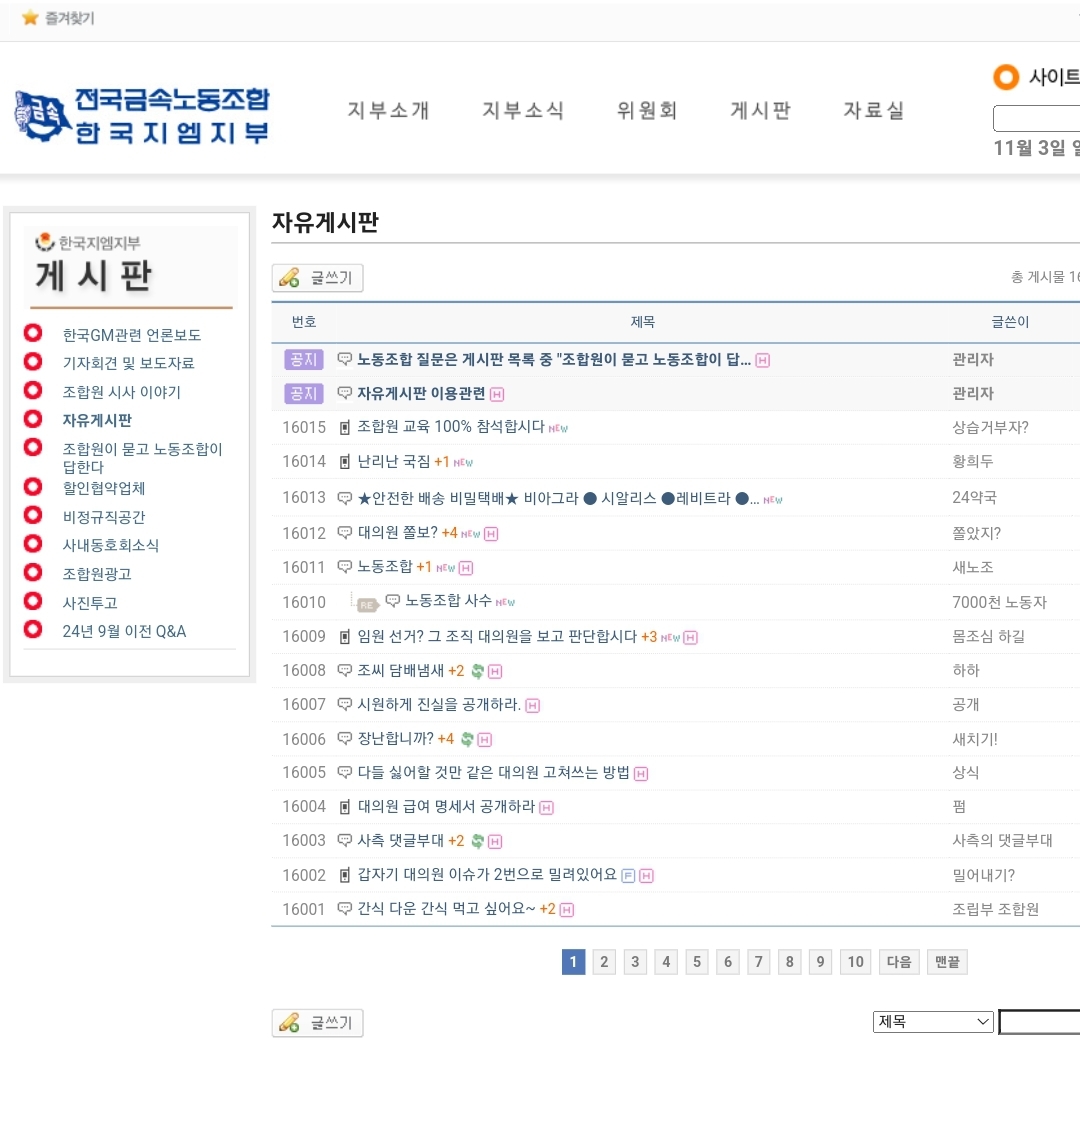Open the 제목 search type dropdown

(933, 1021)
